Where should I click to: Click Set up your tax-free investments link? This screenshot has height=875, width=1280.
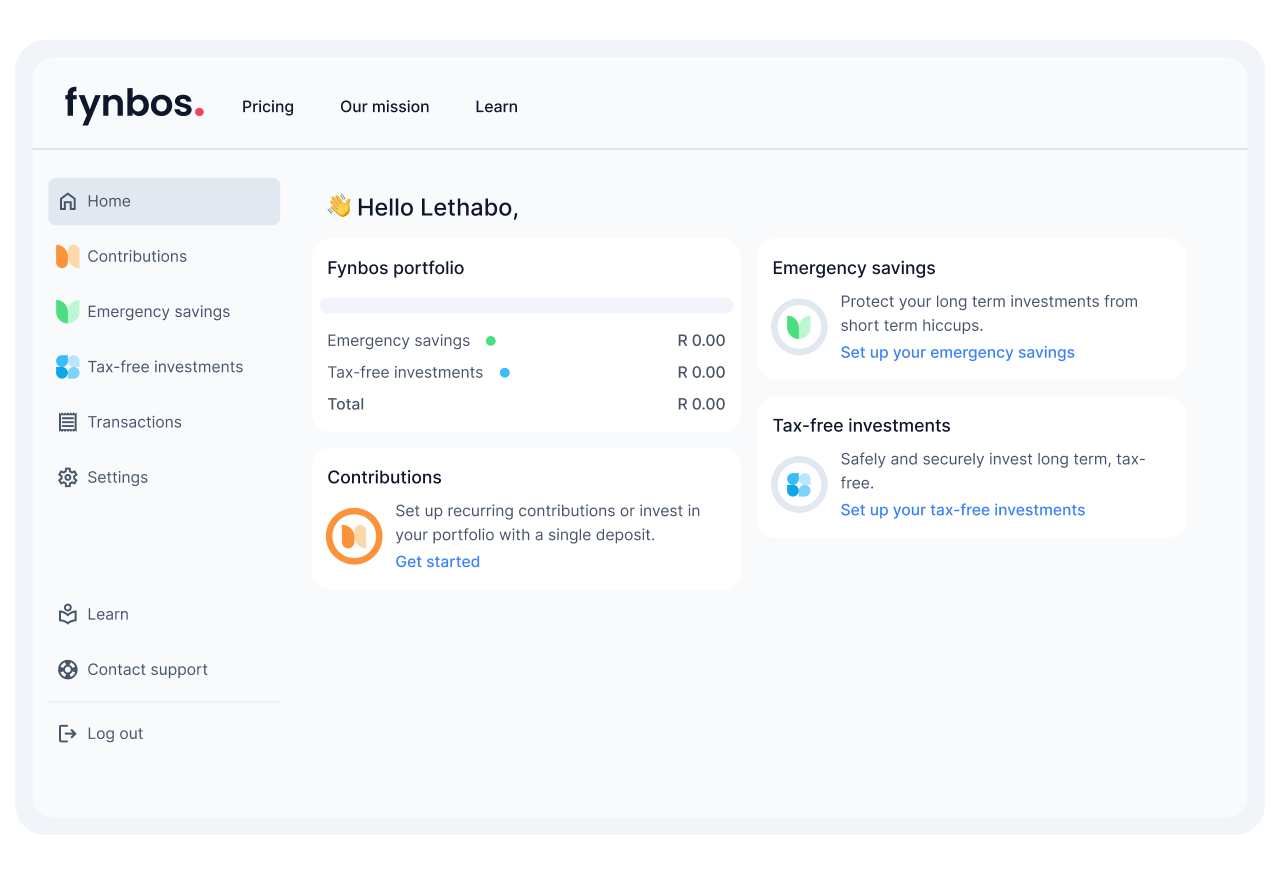963,510
